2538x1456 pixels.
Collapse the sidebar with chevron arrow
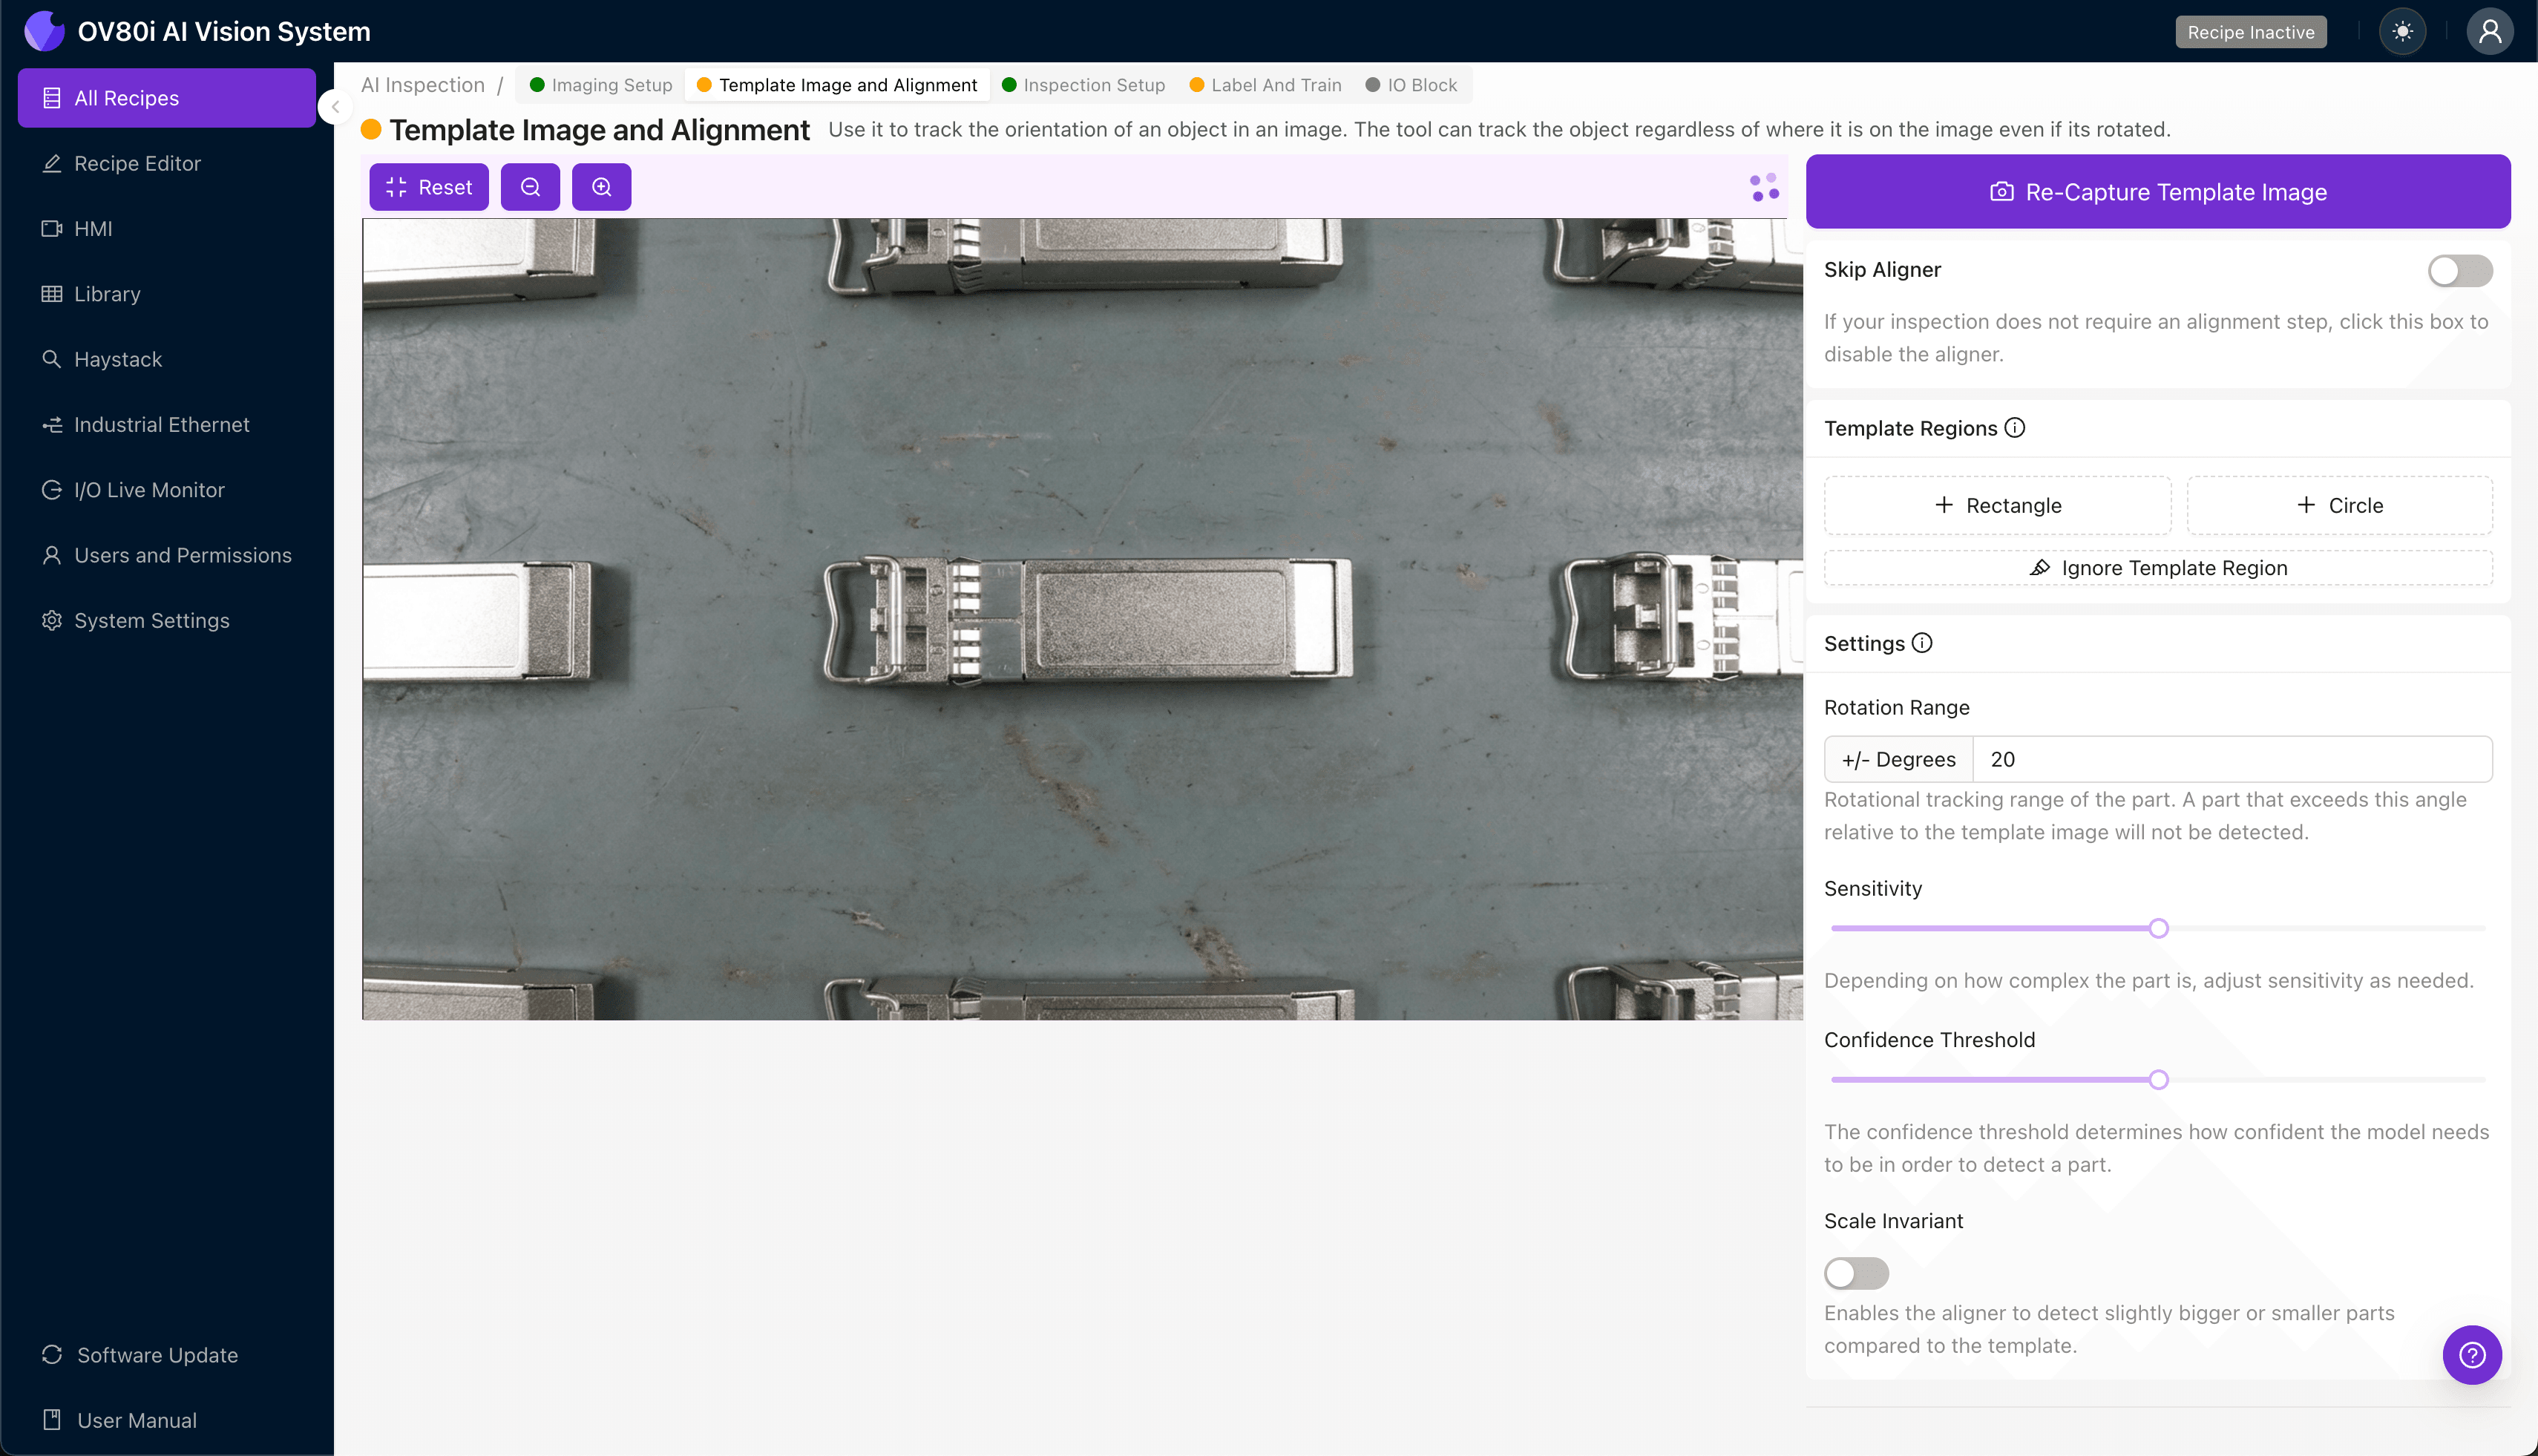[336, 107]
